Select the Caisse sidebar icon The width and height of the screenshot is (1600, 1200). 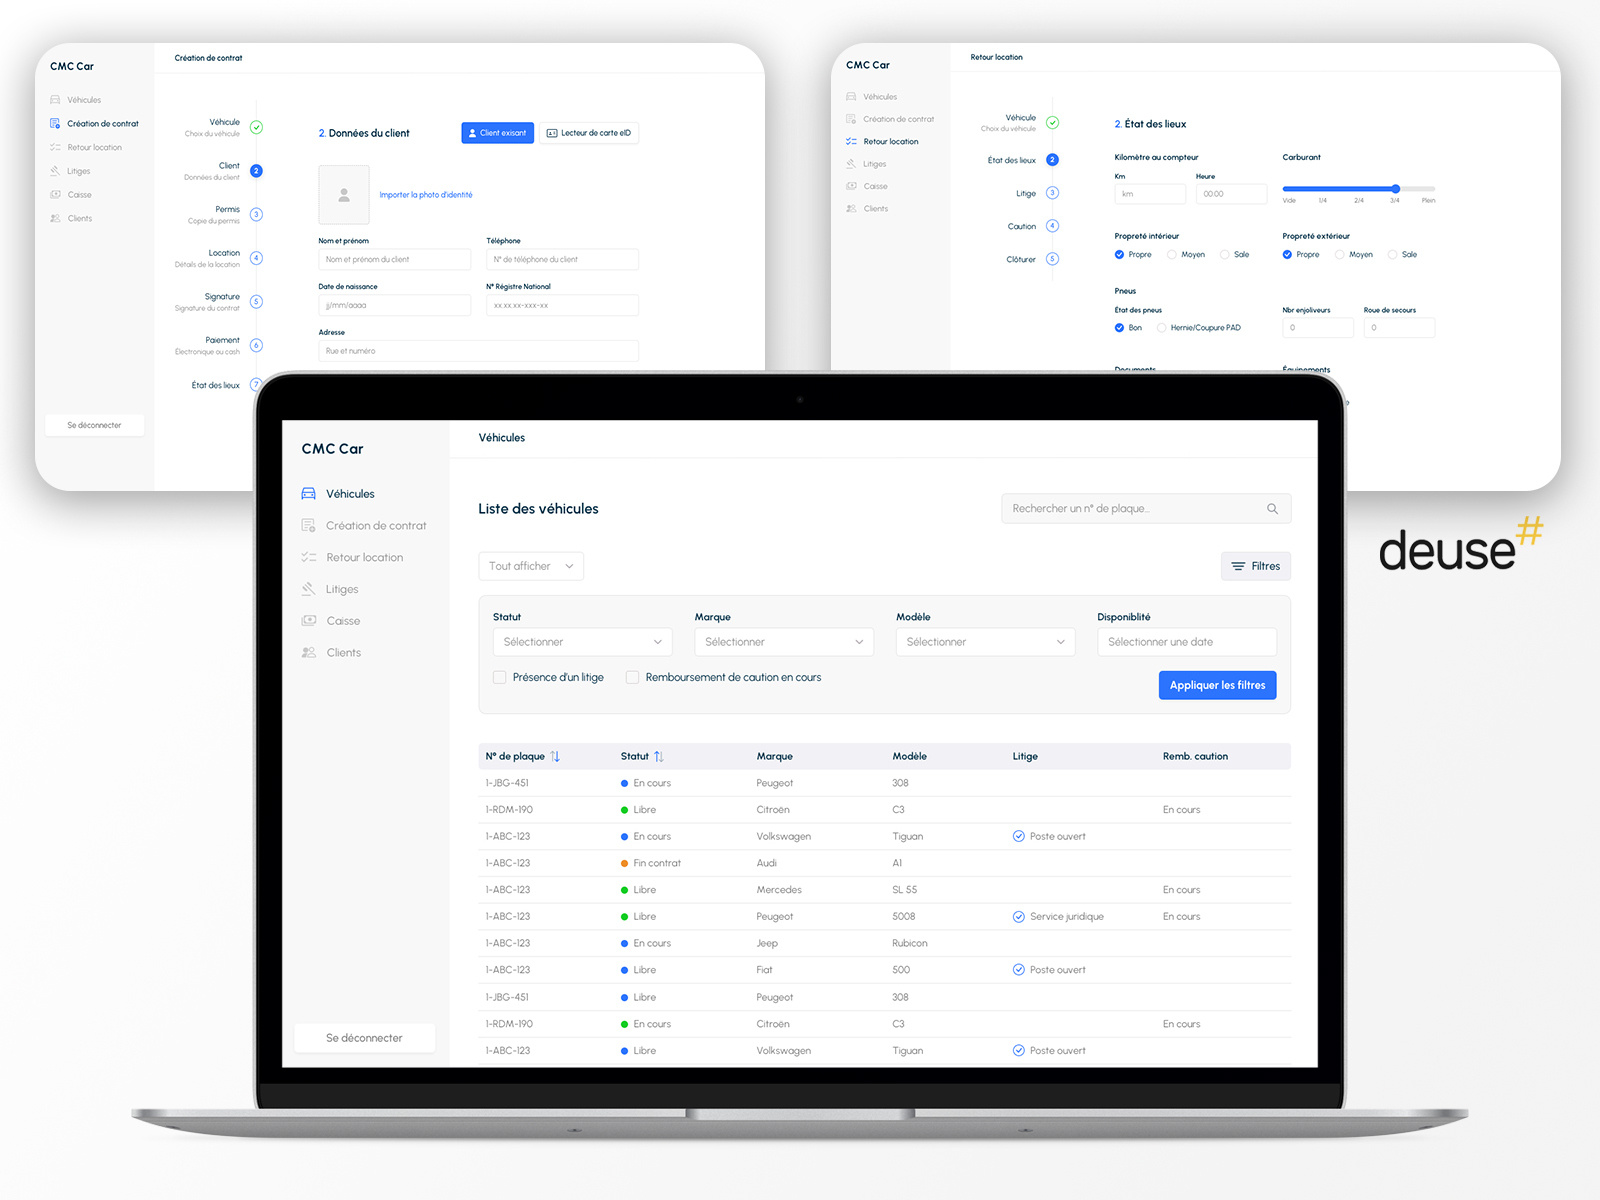point(310,621)
